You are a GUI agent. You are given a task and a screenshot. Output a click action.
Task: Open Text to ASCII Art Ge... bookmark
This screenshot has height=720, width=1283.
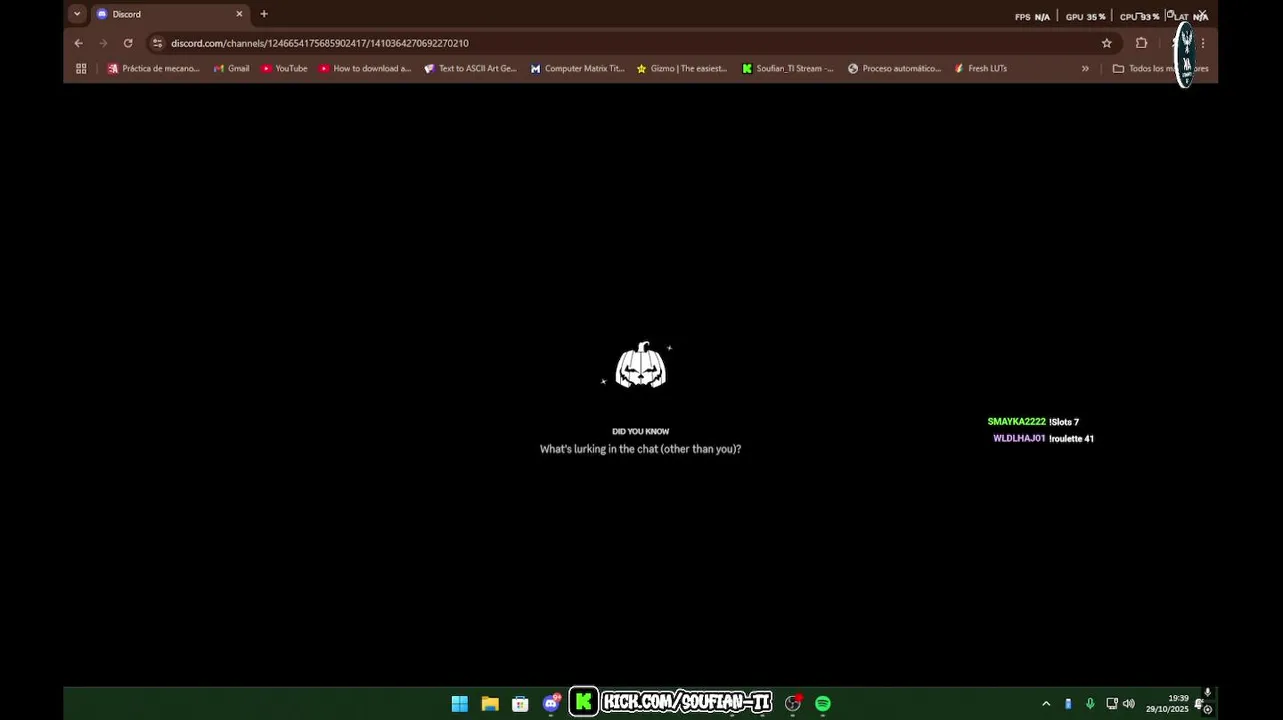470,69
